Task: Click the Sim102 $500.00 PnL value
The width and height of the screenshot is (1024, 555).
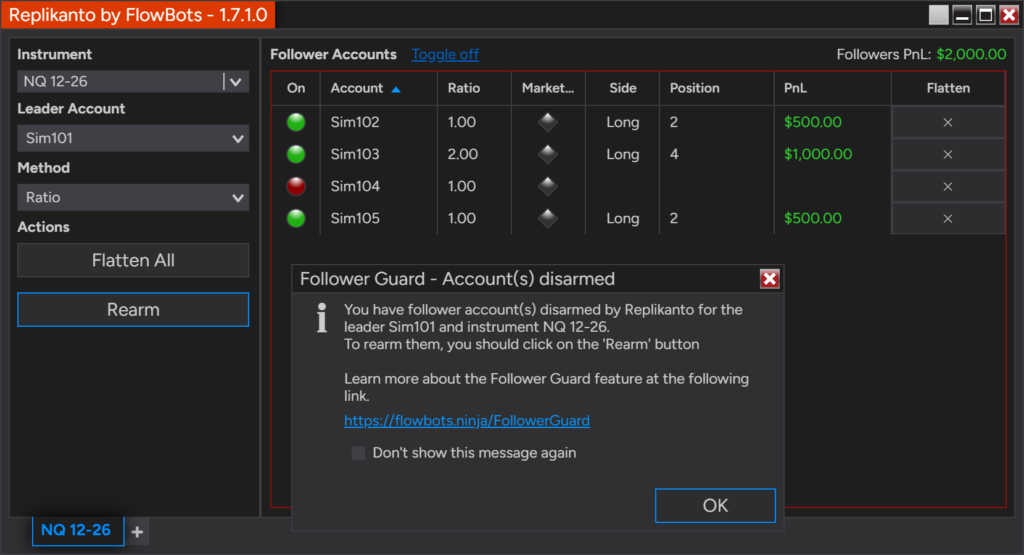Action: point(812,122)
